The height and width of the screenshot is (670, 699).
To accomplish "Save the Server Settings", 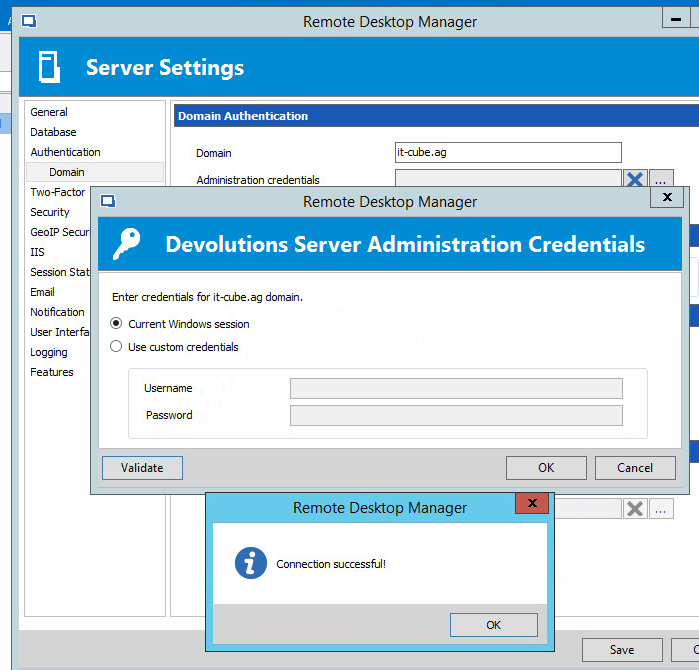I will [x=622, y=650].
